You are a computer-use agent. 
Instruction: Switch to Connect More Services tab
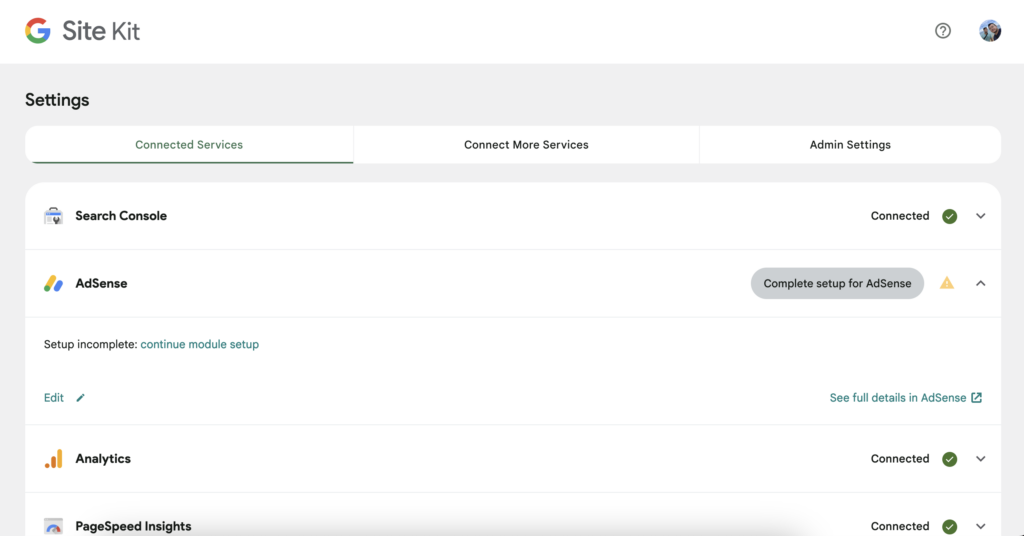pyautogui.click(x=526, y=145)
